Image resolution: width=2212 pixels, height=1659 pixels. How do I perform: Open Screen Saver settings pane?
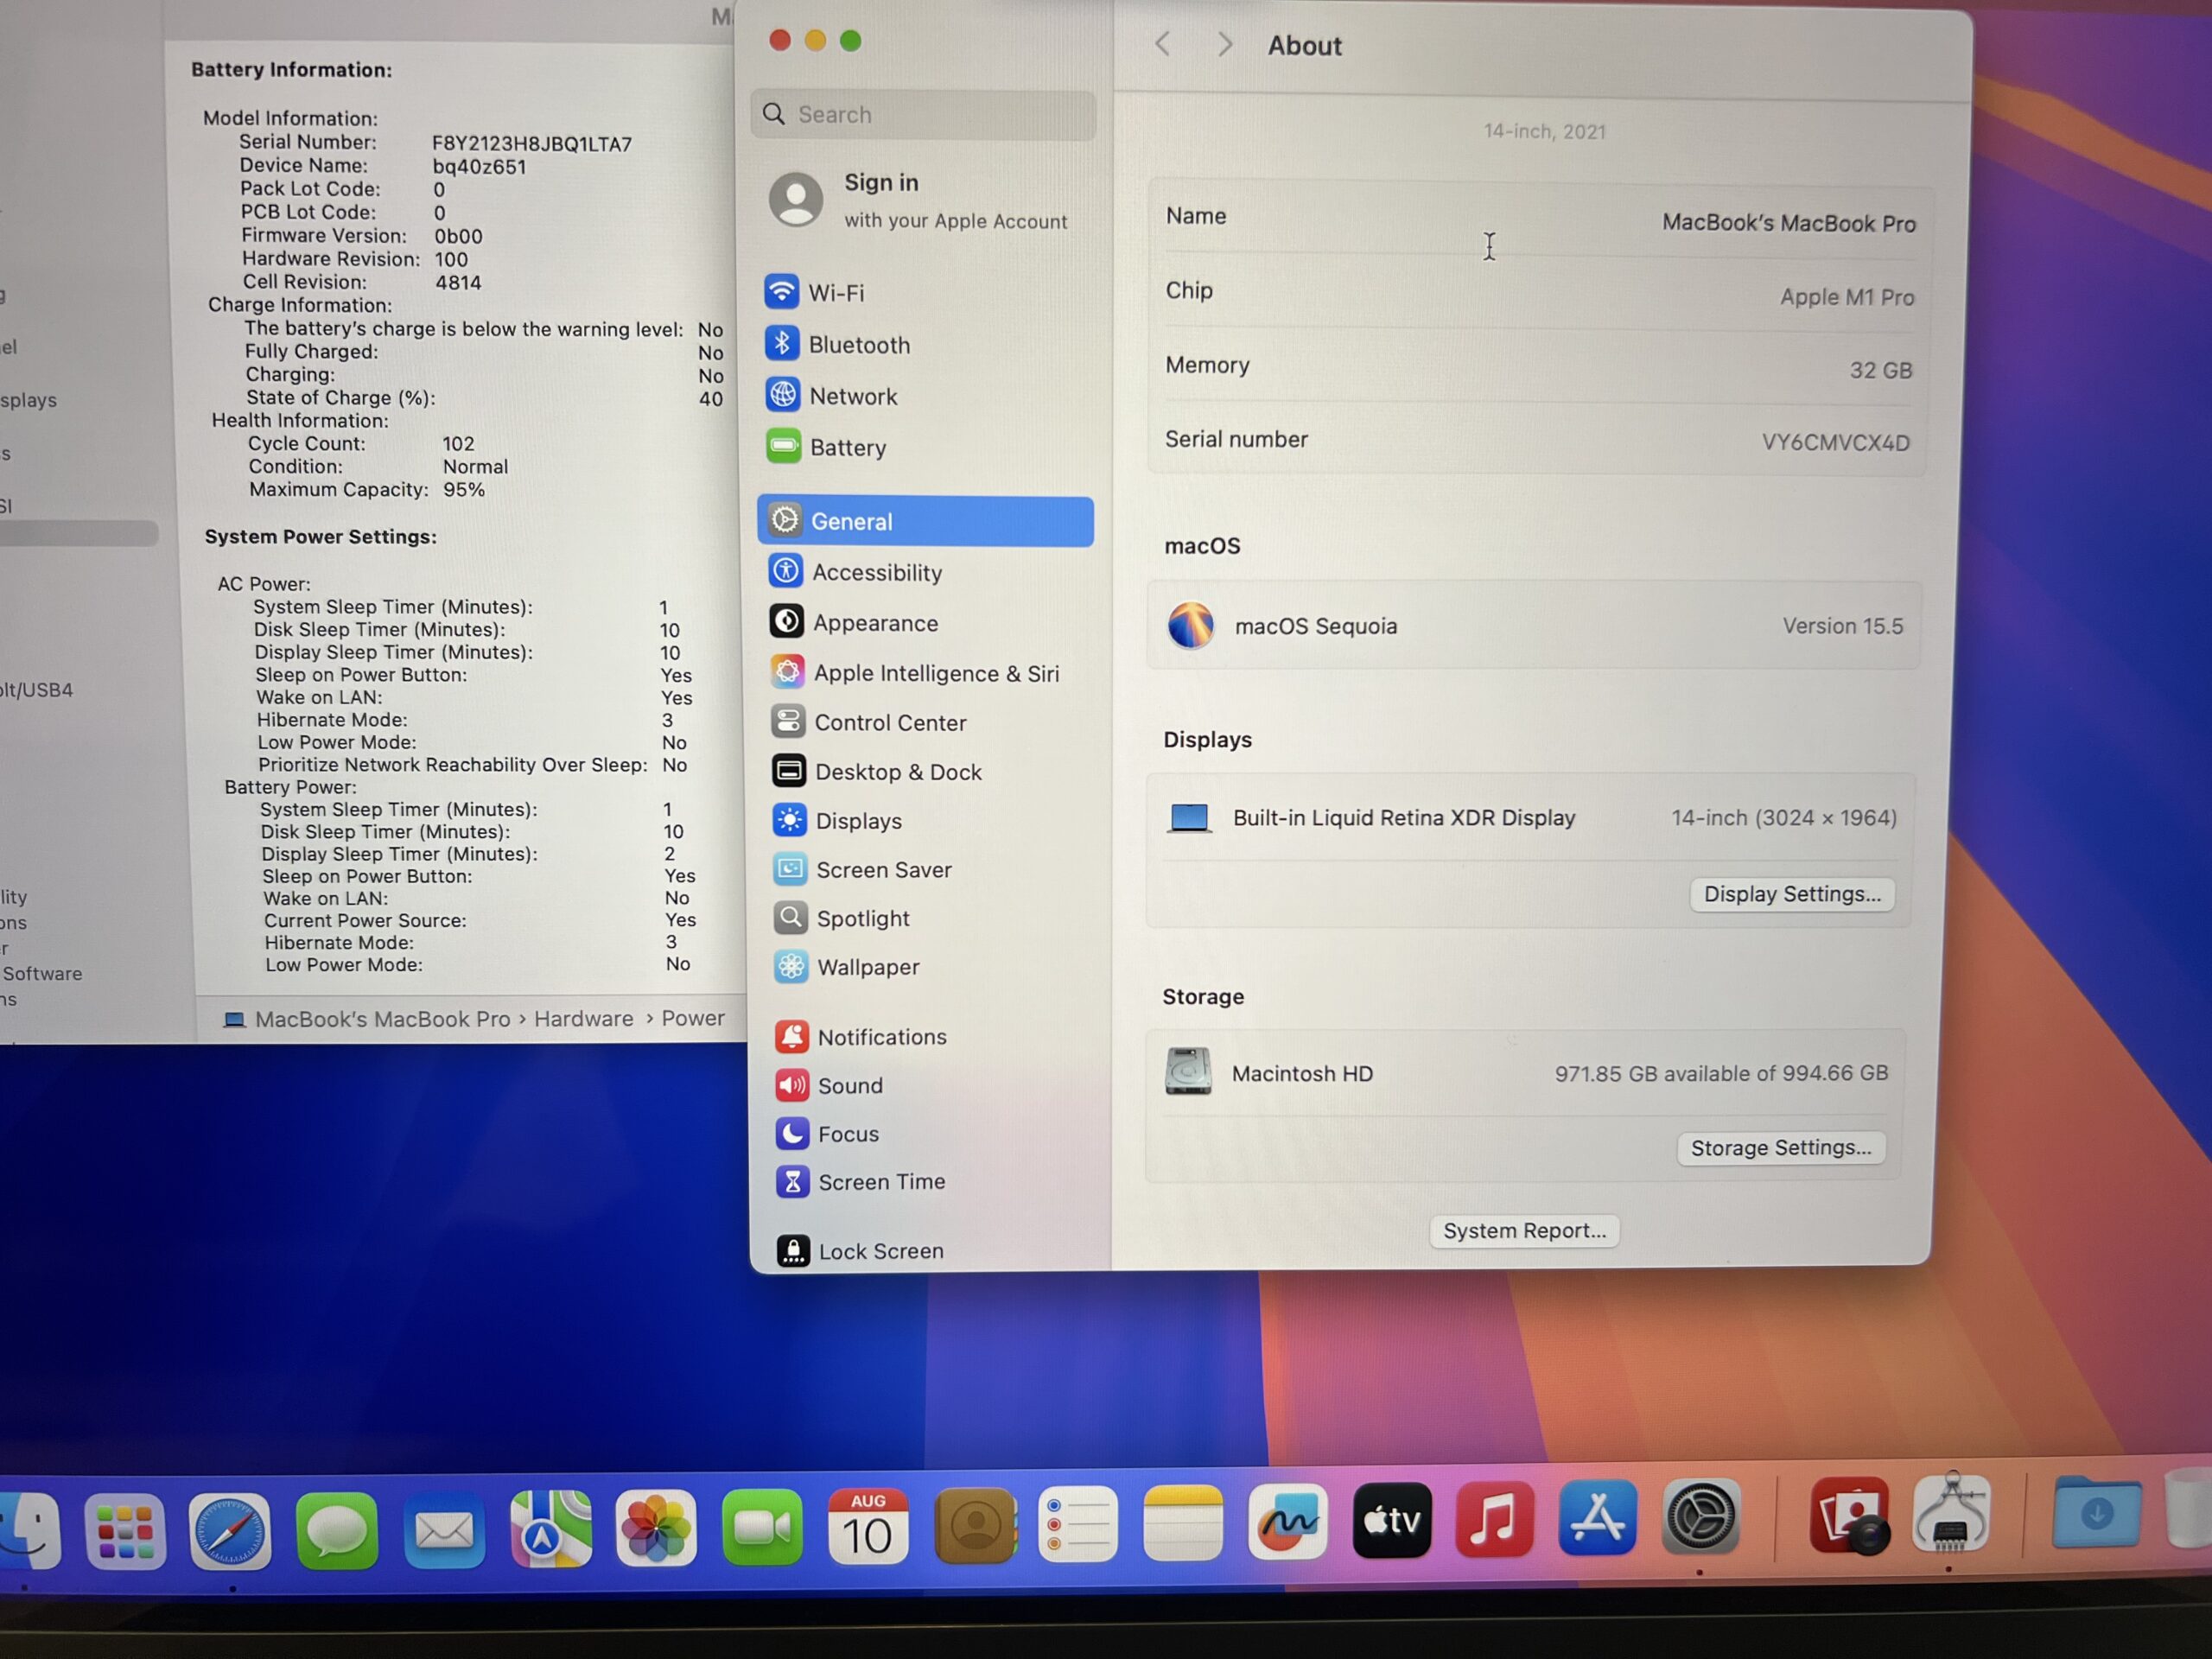point(882,869)
